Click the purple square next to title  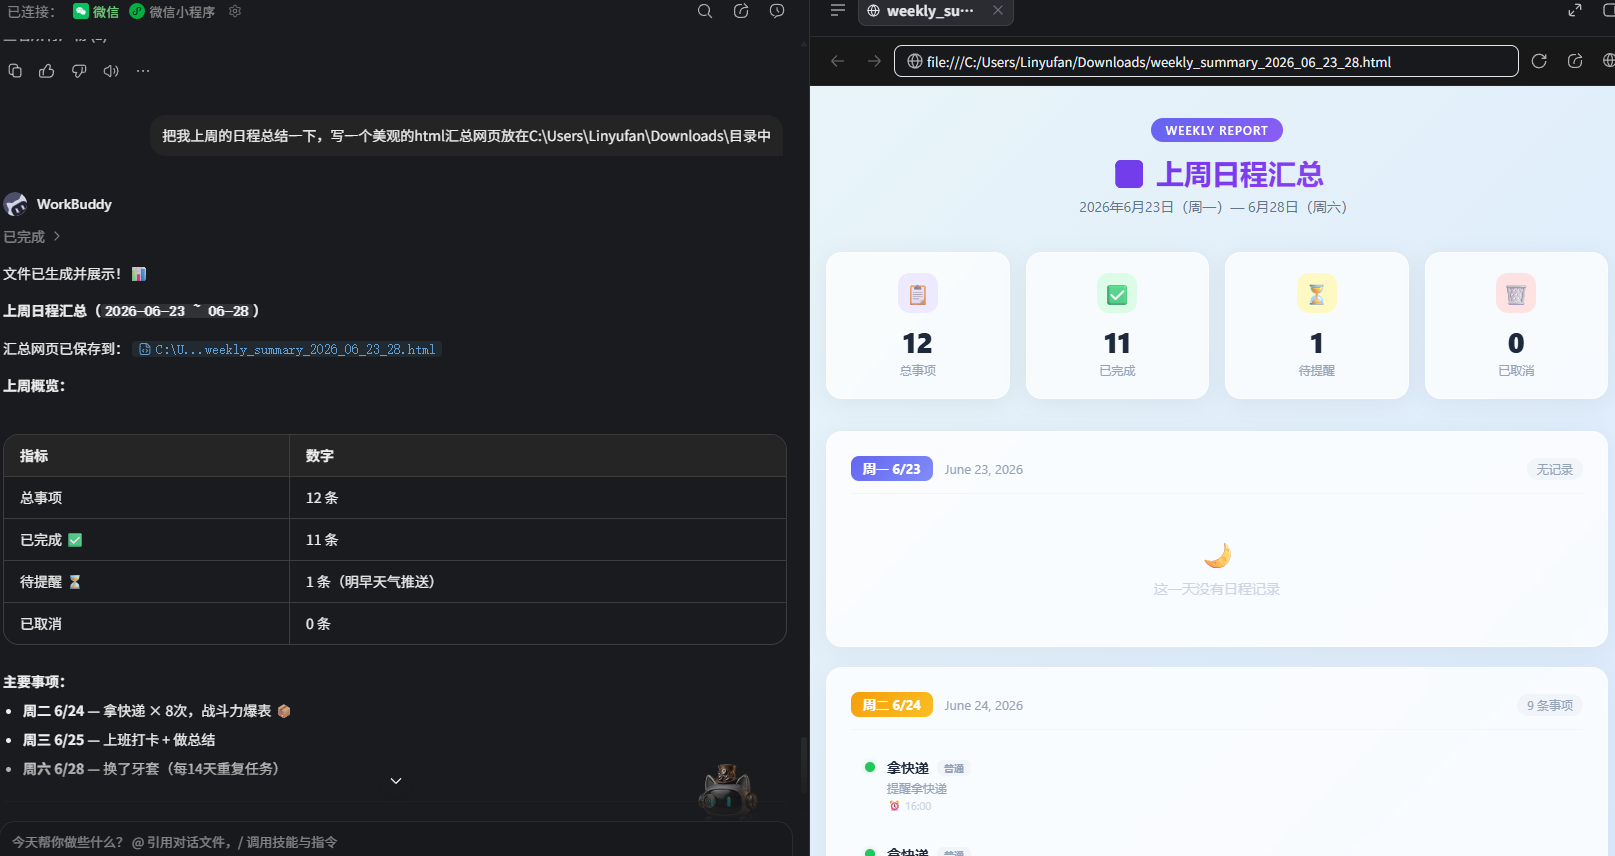tap(1129, 174)
